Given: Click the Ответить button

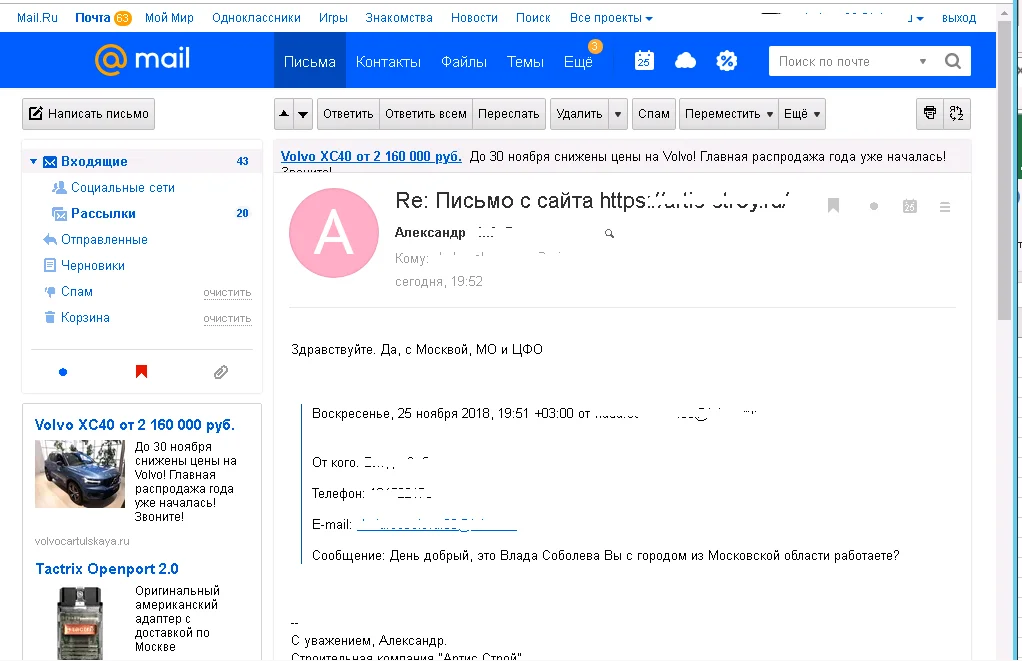Looking at the screenshot, I should tap(348, 113).
